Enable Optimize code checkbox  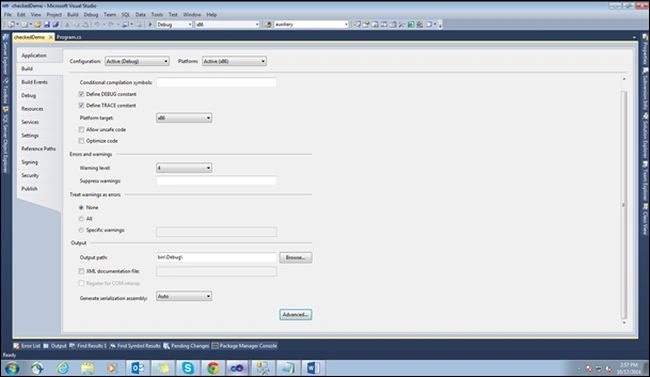click(81, 141)
